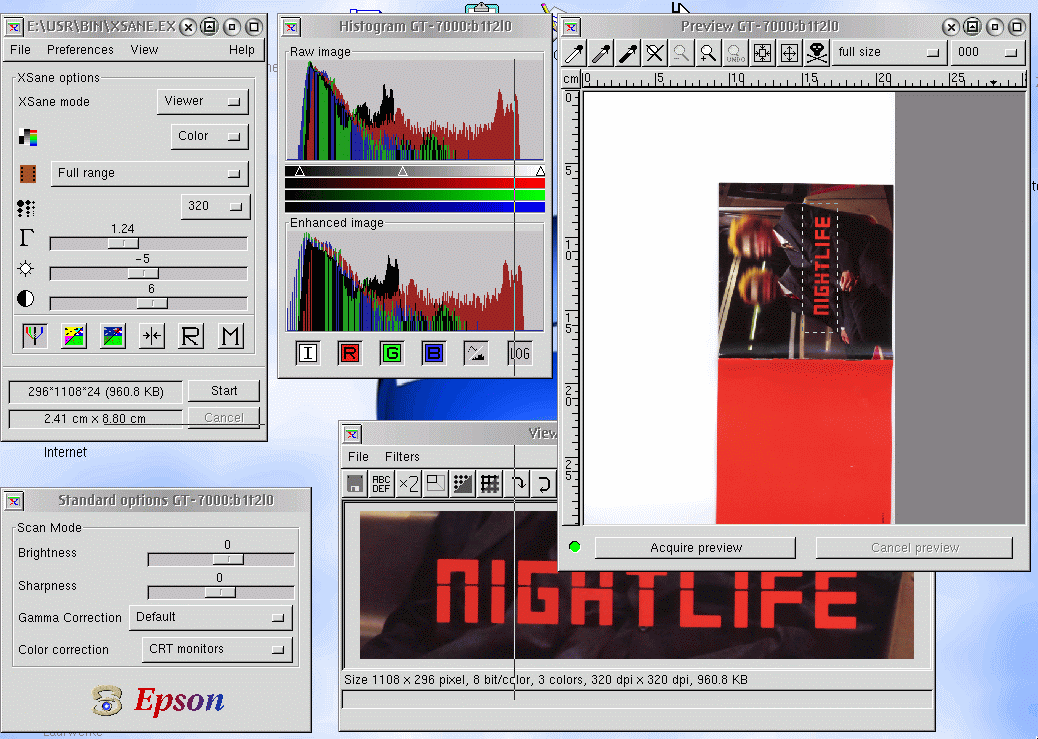Click the NIGHTLIFE image in Viewer window
Screen dimensions: 1038x739
pyautogui.click(x=637, y=585)
